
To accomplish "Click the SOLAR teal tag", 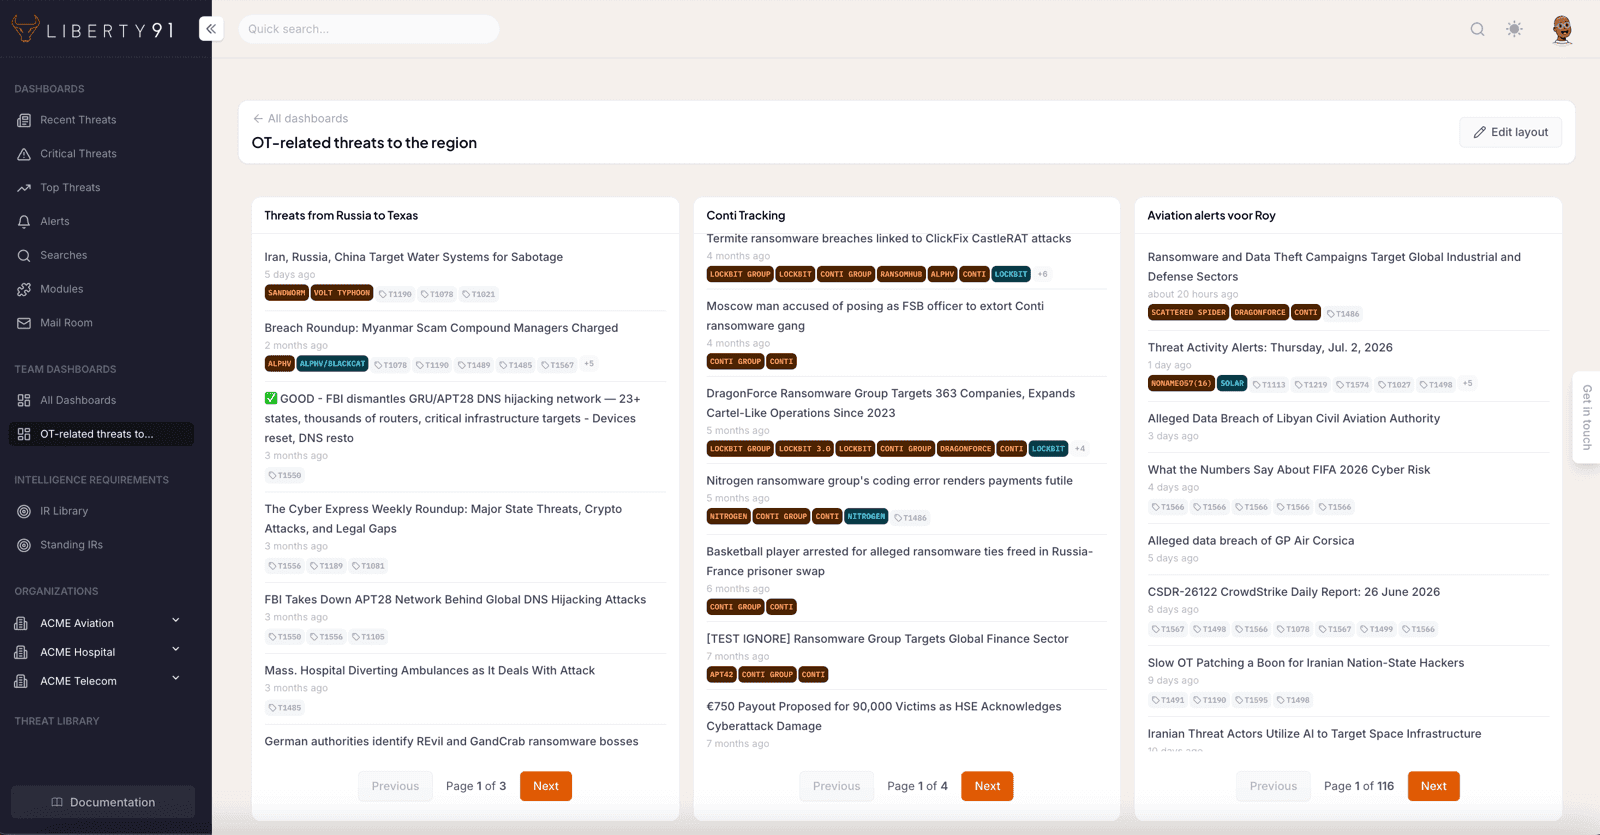I will click(1232, 383).
